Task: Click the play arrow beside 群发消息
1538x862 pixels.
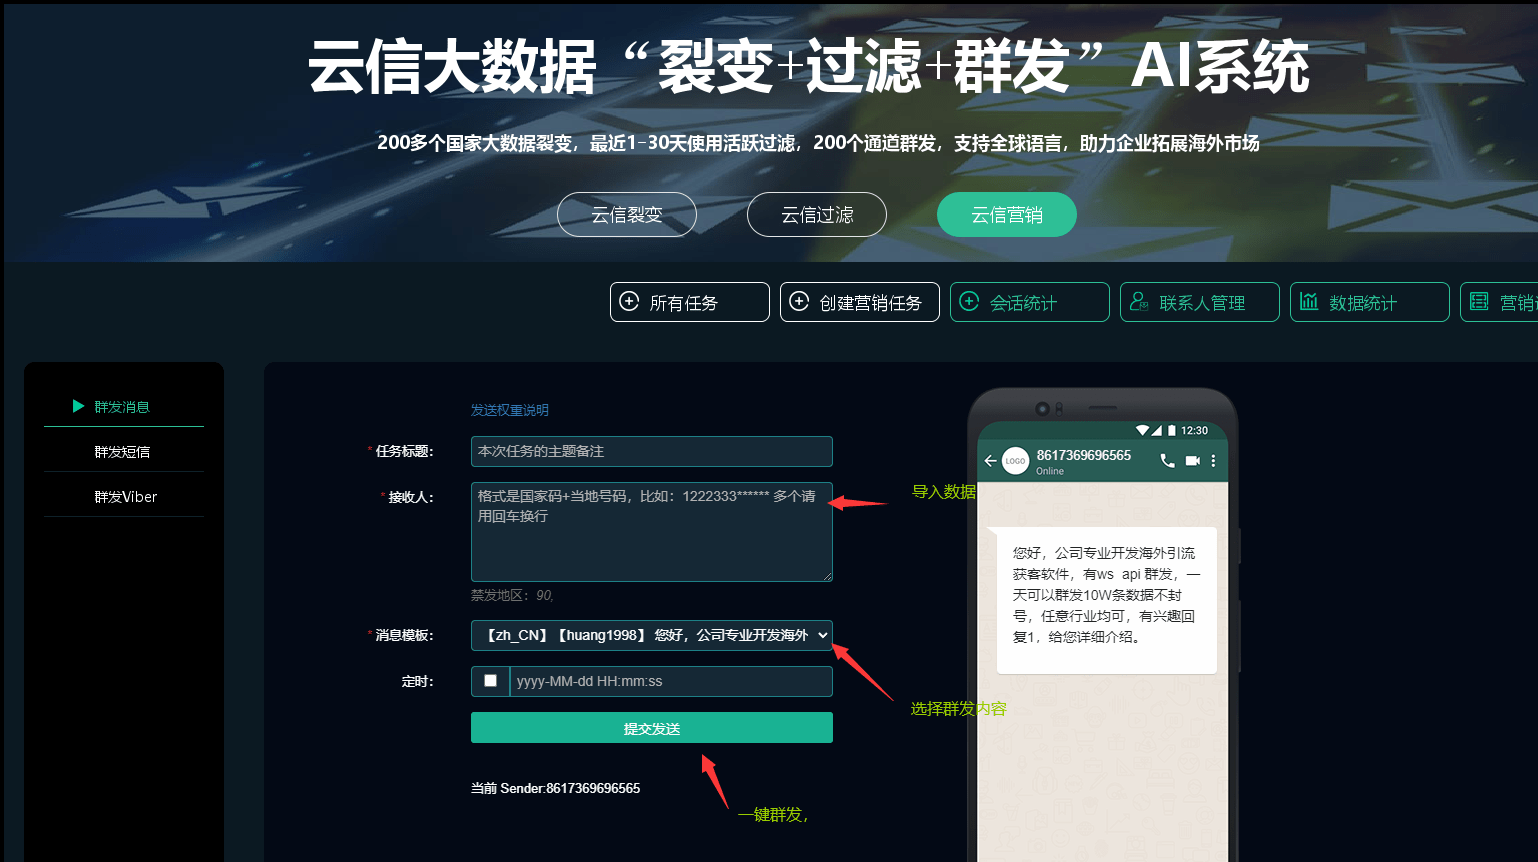Action: click(x=78, y=406)
